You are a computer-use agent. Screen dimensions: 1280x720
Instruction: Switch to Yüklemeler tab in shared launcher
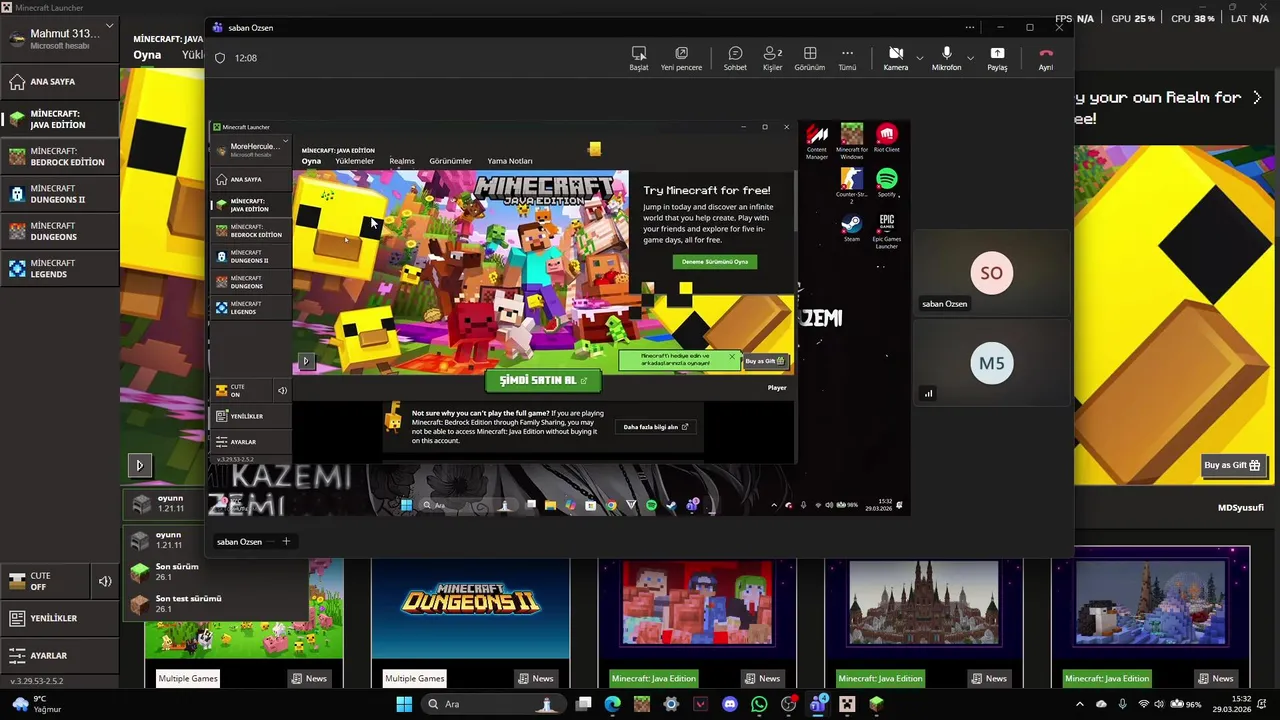click(x=354, y=161)
